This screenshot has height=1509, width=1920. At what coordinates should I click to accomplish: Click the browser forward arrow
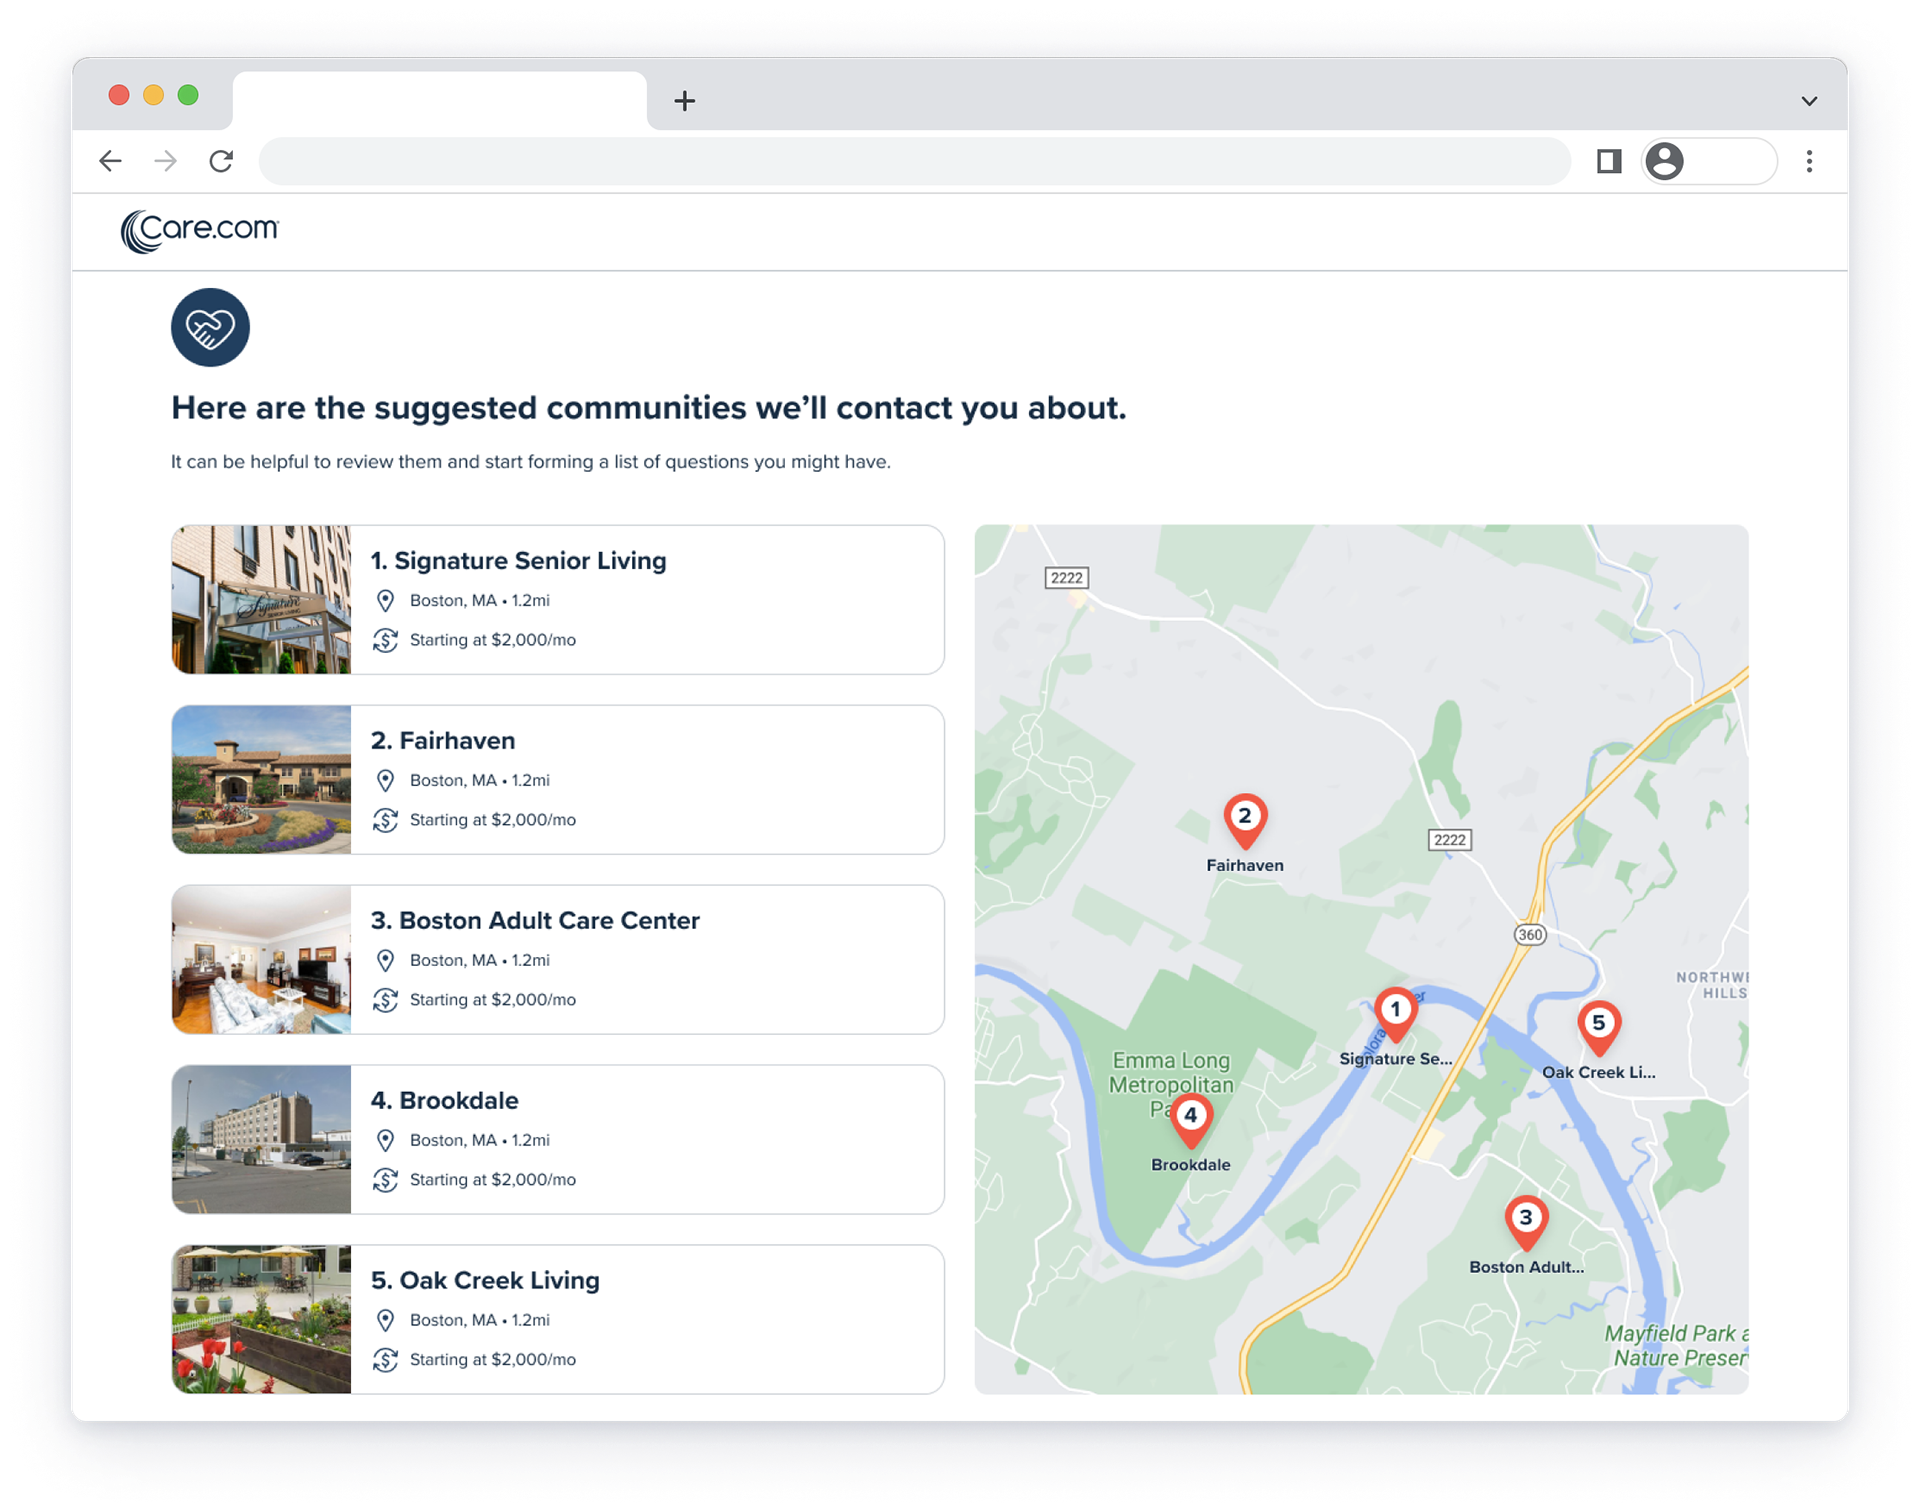(166, 161)
